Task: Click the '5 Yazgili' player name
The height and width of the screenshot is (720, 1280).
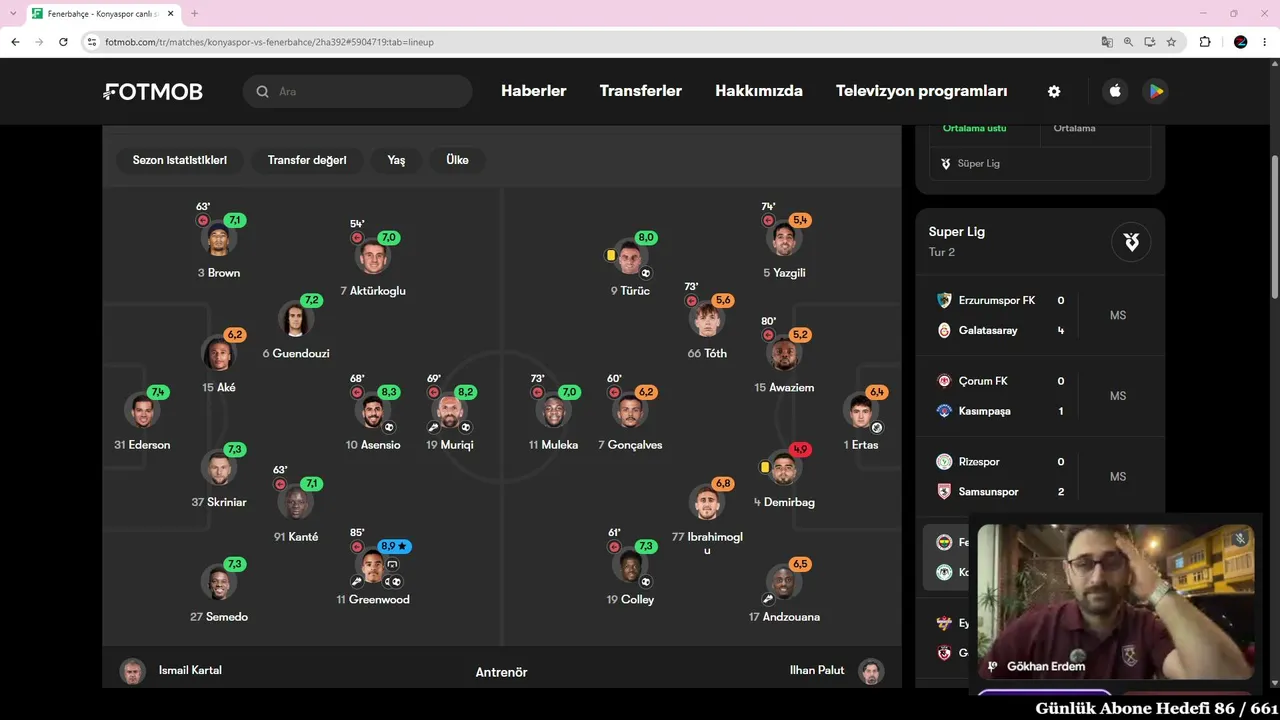Action: (784, 273)
